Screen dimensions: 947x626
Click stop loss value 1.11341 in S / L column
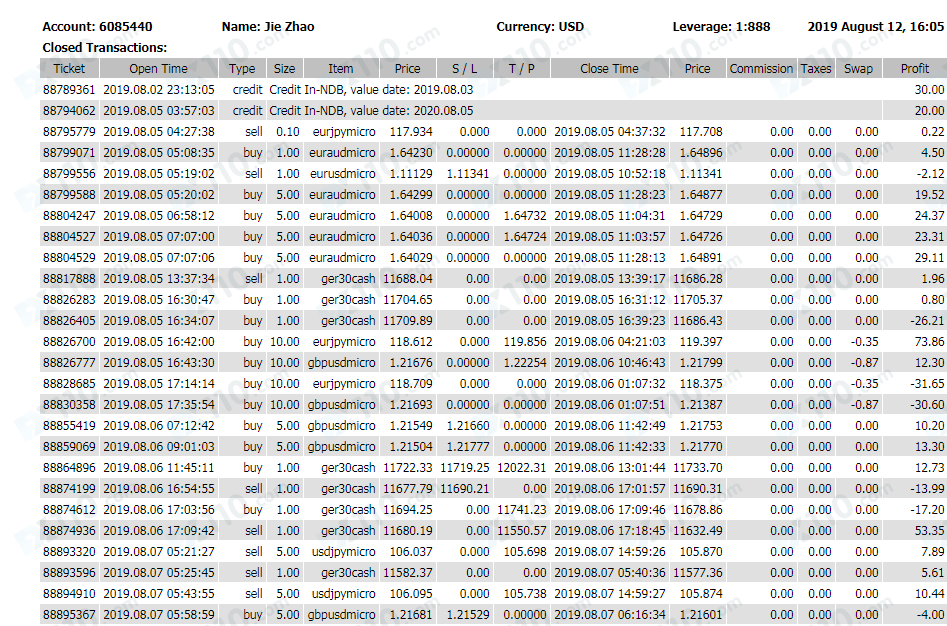467,174
